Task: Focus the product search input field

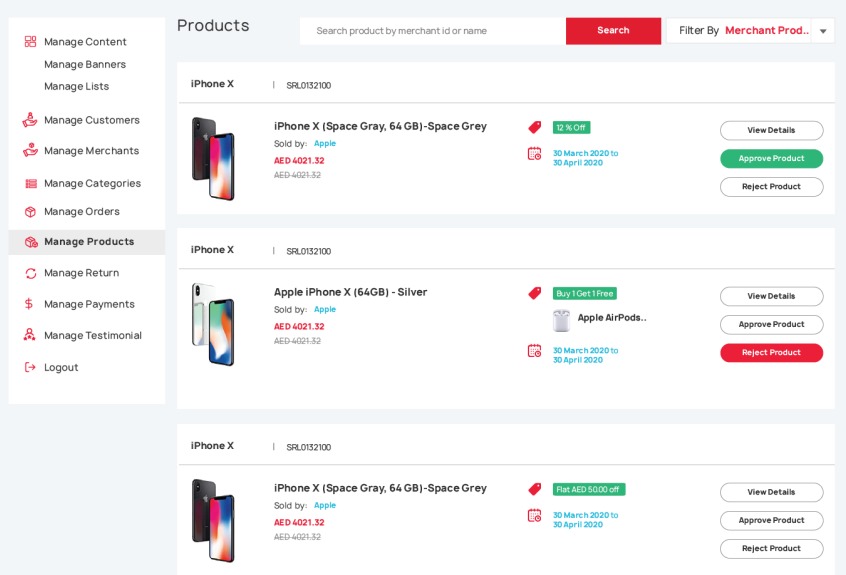Action: 433,31
